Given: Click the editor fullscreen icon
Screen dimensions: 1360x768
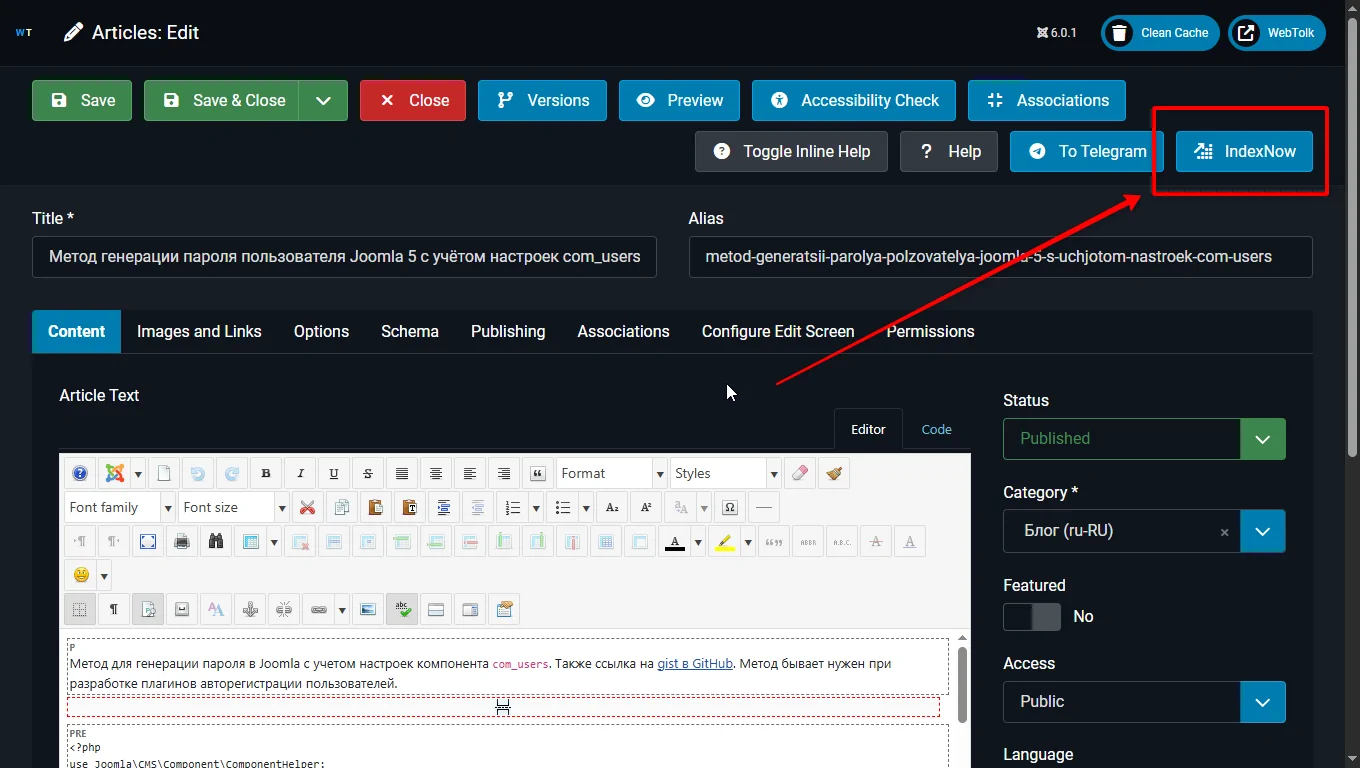Looking at the screenshot, I should (x=148, y=542).
